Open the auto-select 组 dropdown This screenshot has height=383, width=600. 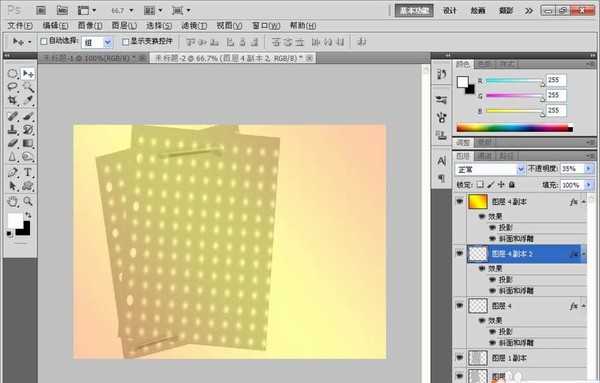108,42
